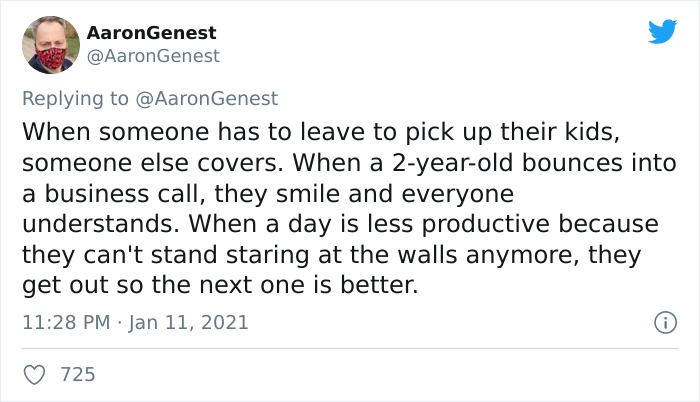Click the Jan 11, 2021 date
The image size is (700, 402).
click(x=188, y=322)
